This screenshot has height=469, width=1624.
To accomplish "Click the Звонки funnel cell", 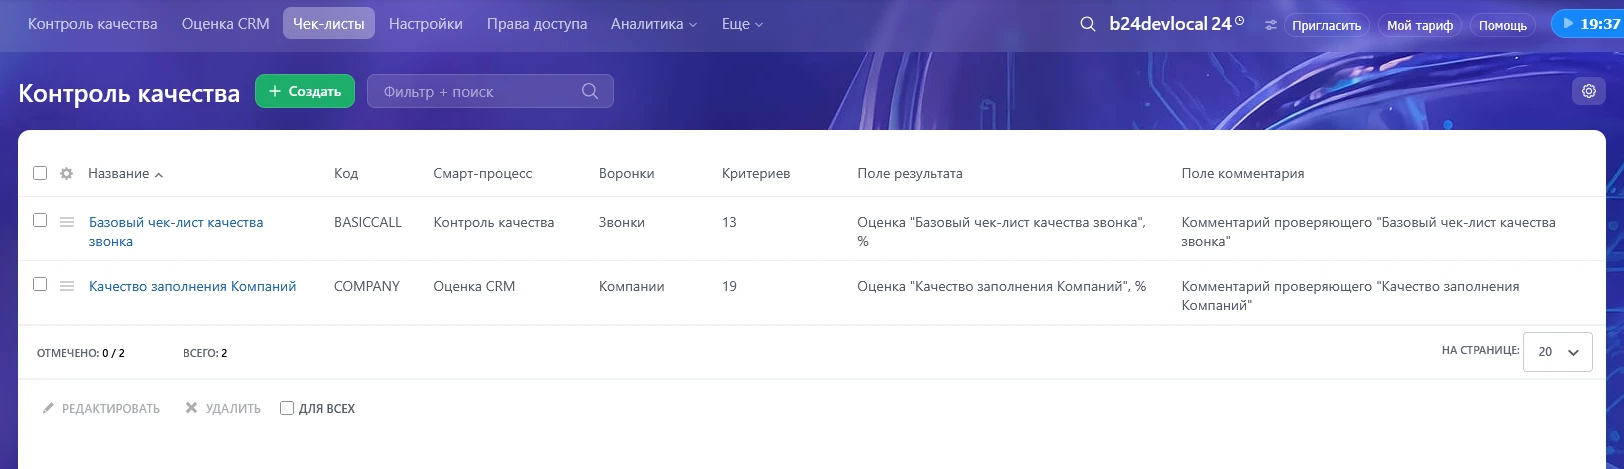I will (622, 222).
